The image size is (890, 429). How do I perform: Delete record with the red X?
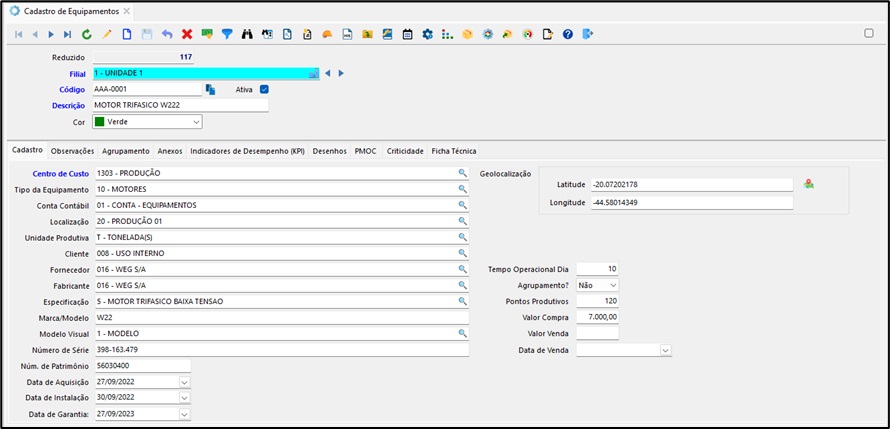click(x=187, y=35)
